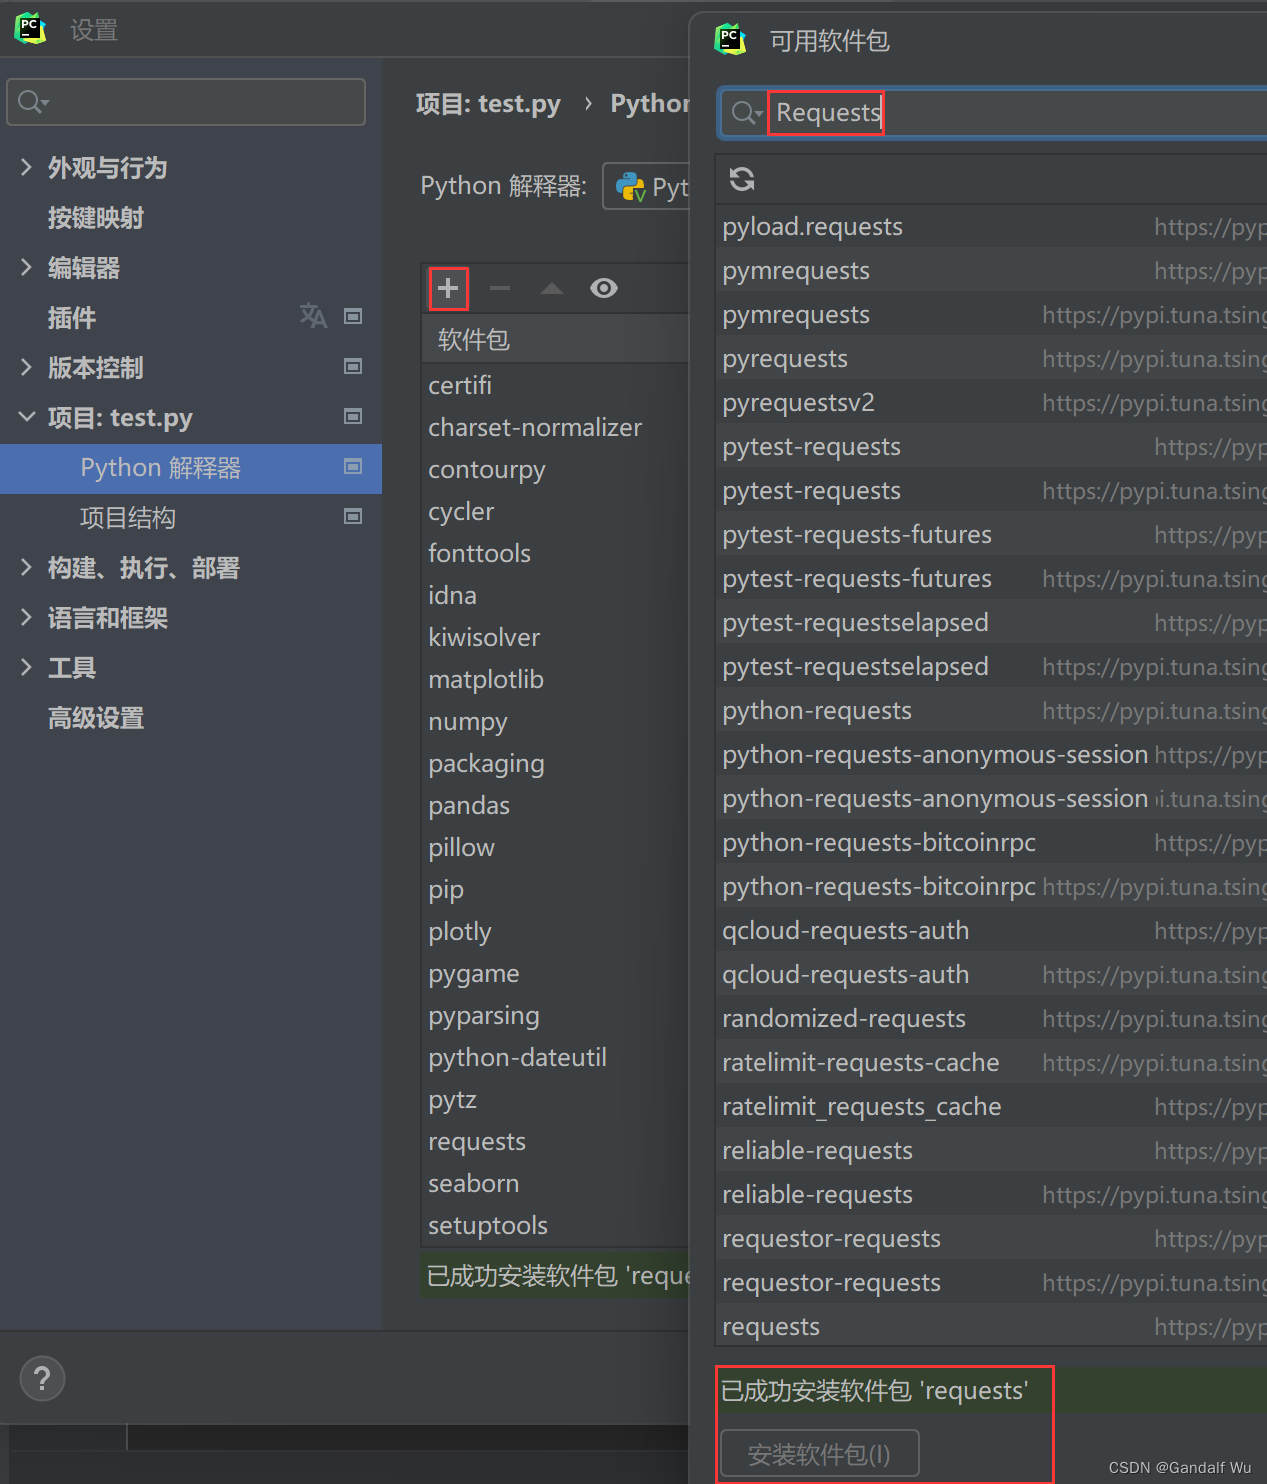Toggle early releases visibility with eye icon
1267x1484 pixels.
[603, 288]
